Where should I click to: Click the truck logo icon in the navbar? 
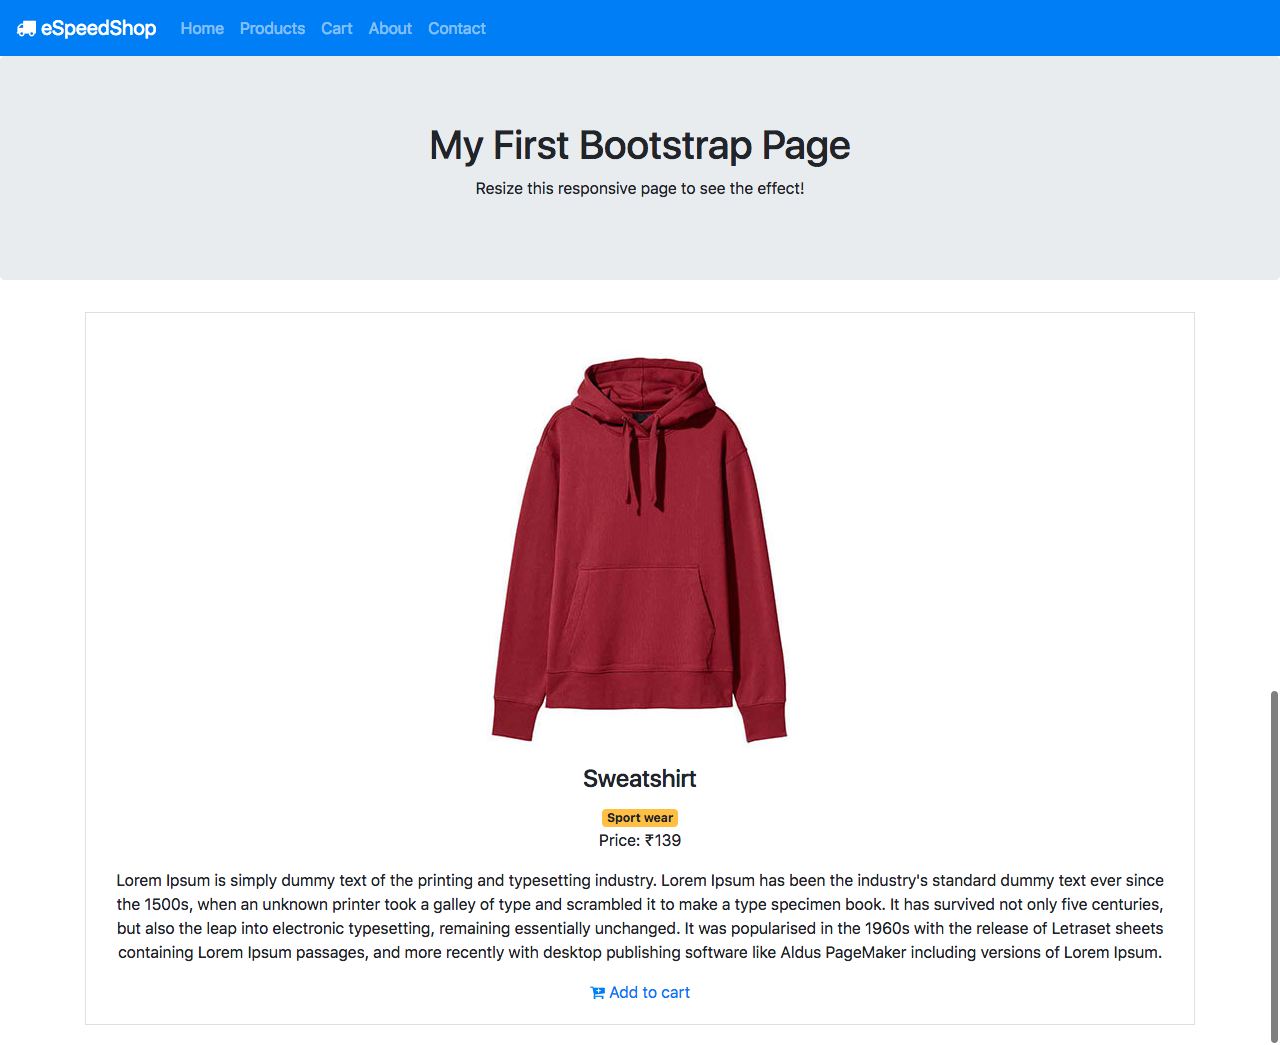tap(27, 28)
